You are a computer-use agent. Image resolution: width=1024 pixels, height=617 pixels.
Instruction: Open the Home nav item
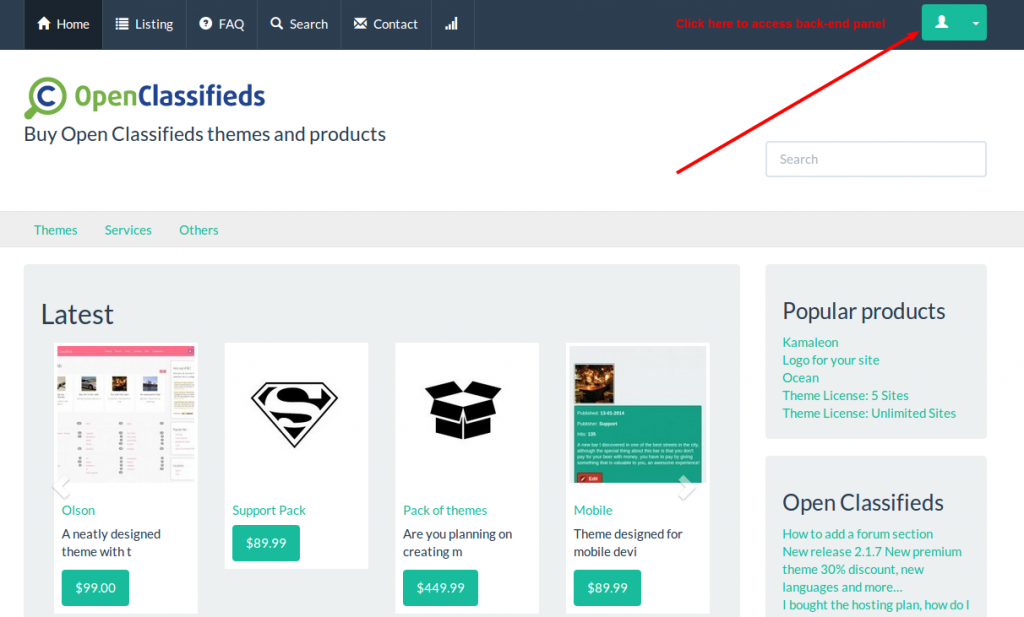click(x=63, y=24)
